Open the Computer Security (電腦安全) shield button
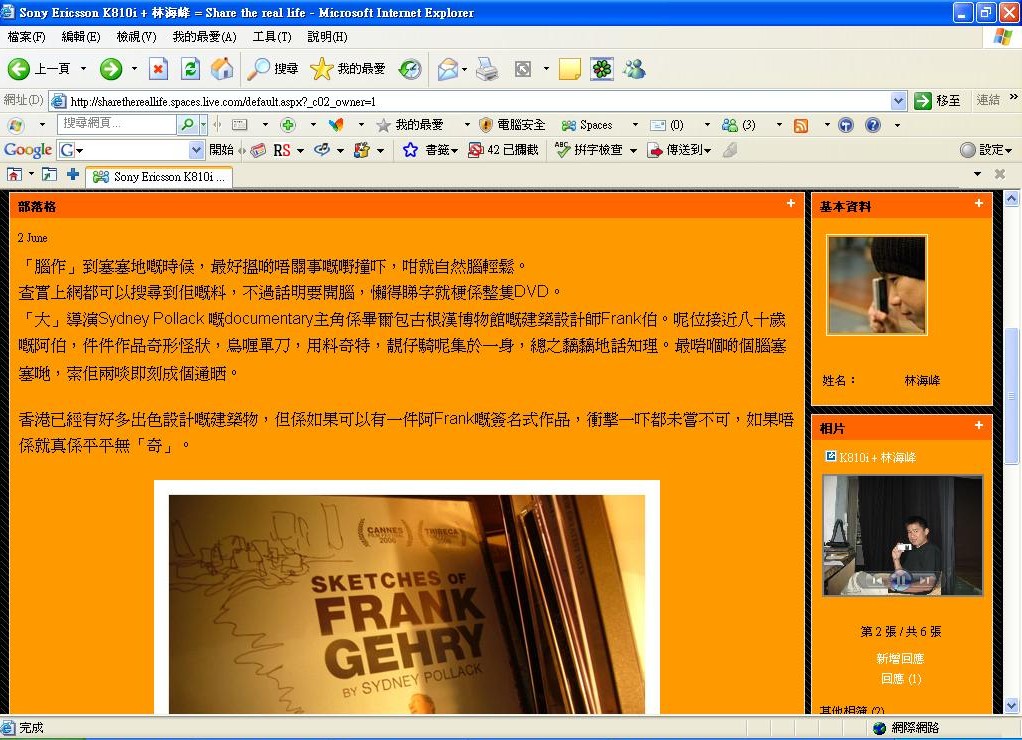This screenshot has height=740, width=1022. pyautogui.click(x=512, y=125)
